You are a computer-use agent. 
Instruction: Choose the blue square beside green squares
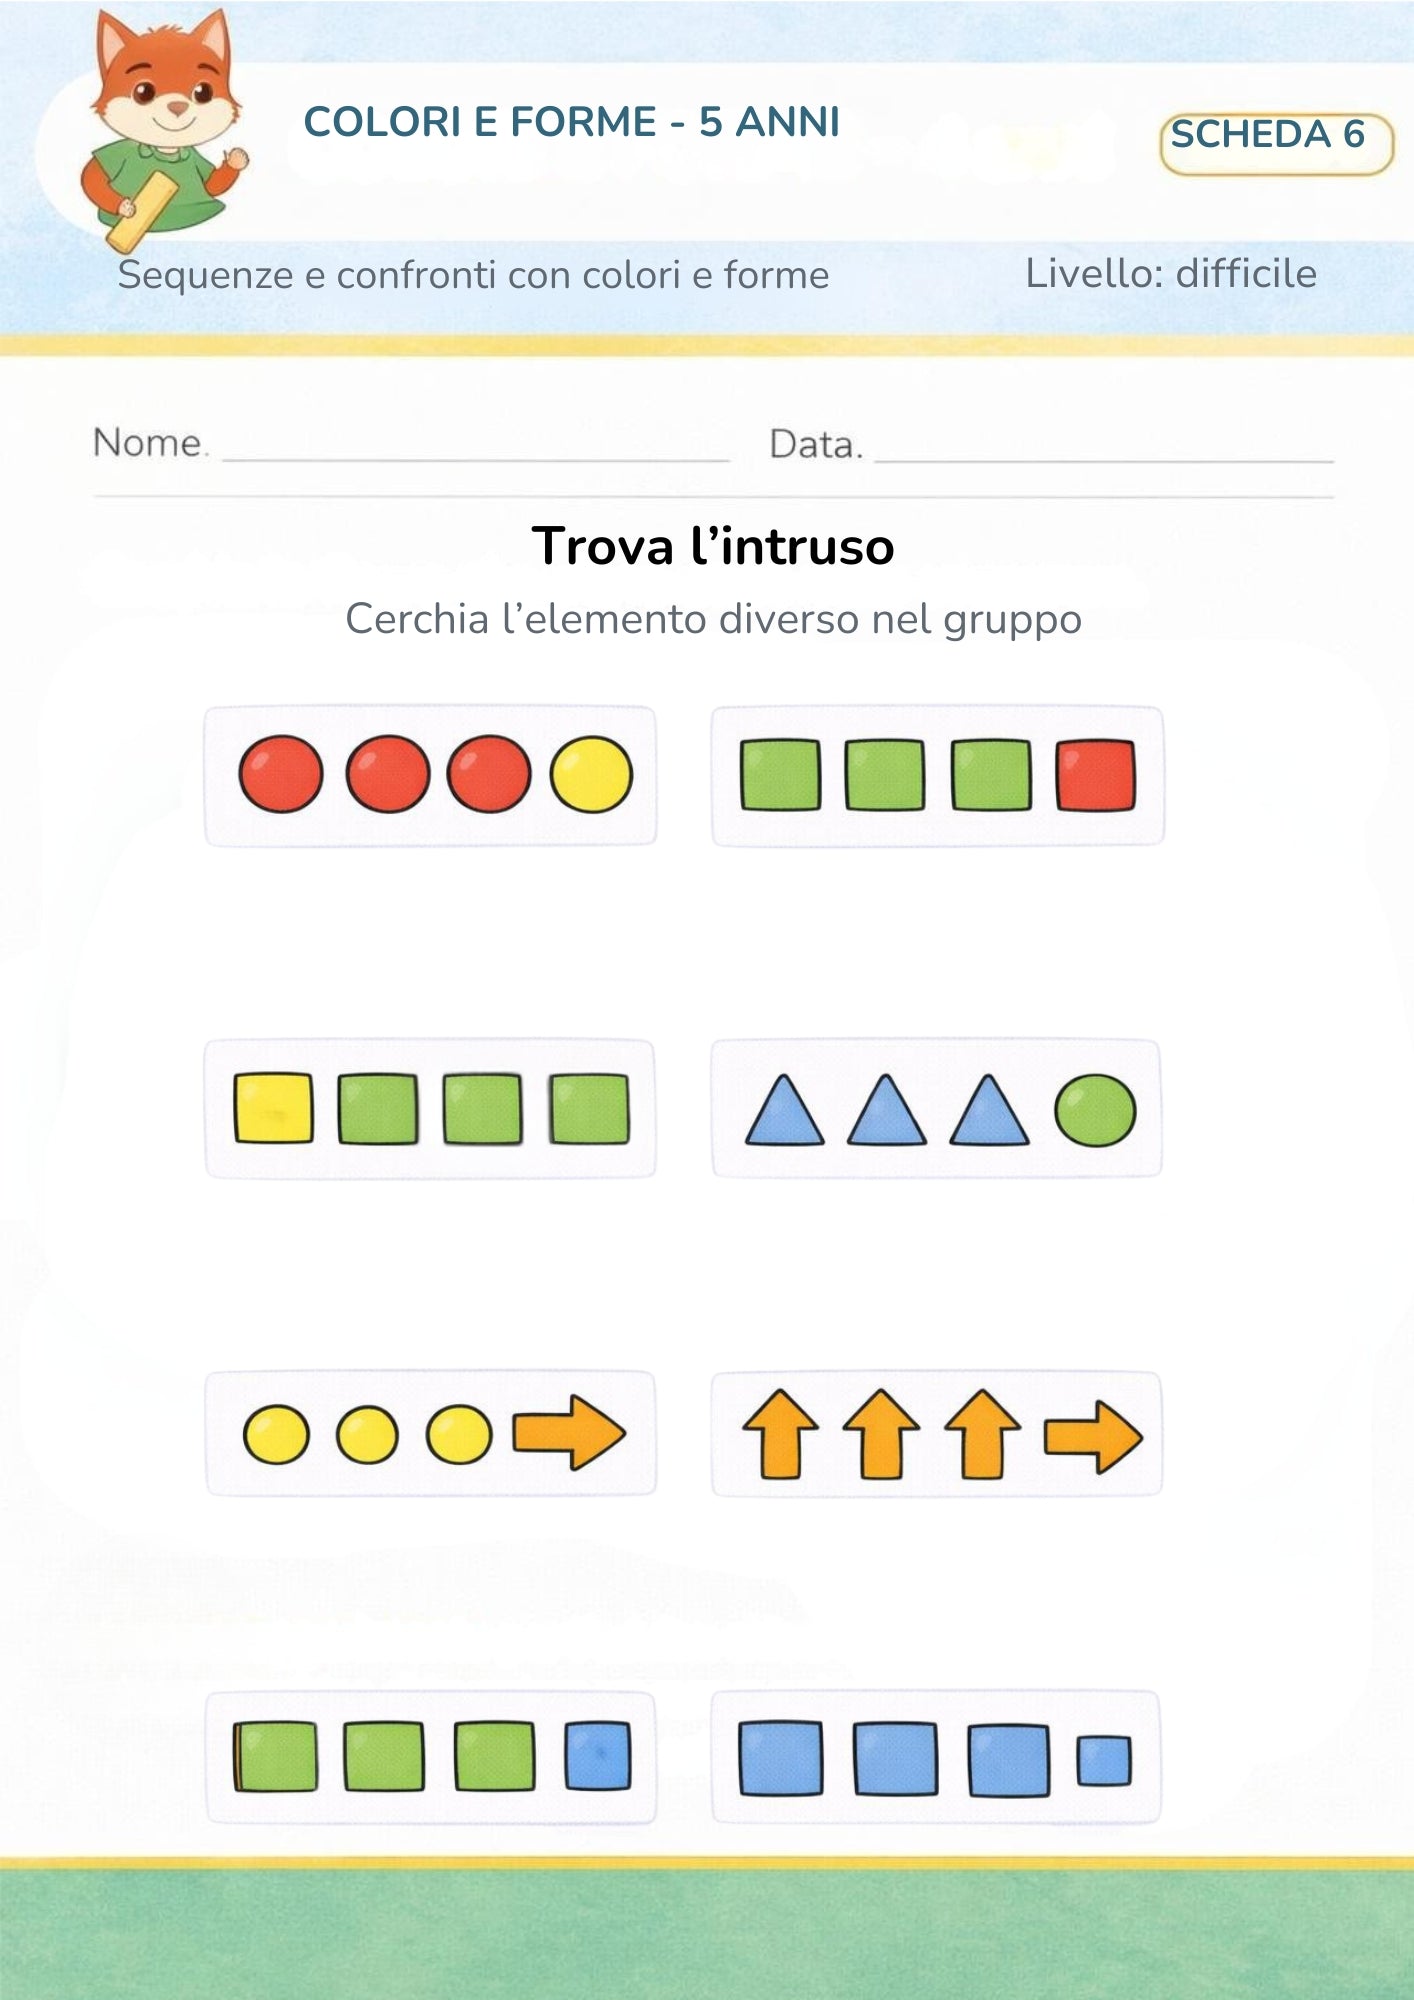pos(598,1755)
